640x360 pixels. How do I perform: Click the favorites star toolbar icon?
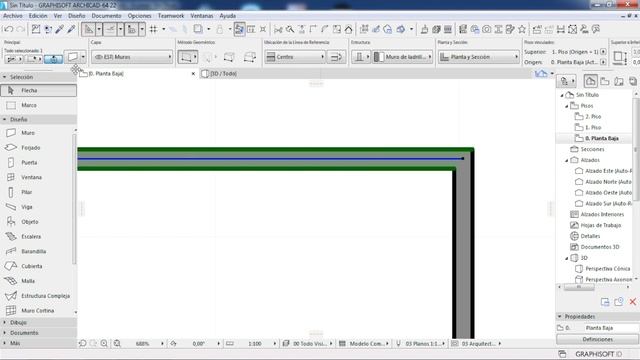click(x=522, y=29)
